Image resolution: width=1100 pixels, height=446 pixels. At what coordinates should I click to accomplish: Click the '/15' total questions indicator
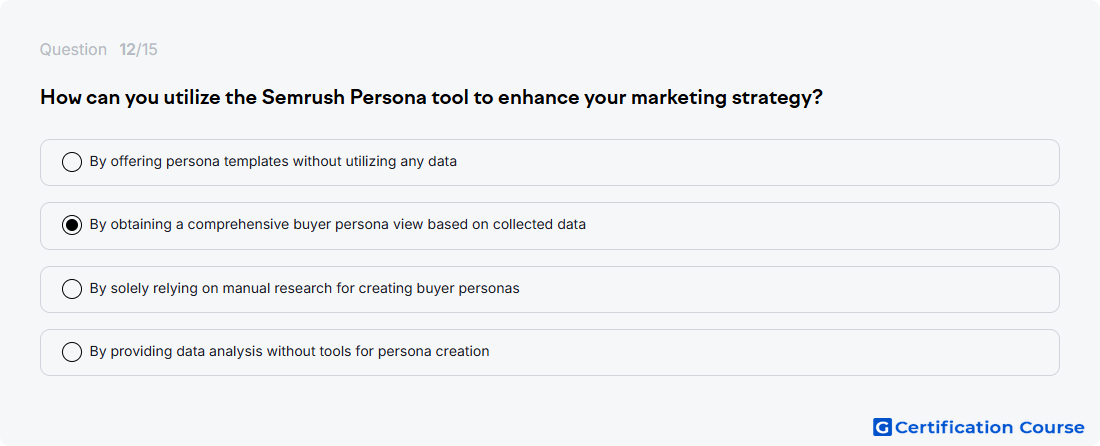[147, 50]
